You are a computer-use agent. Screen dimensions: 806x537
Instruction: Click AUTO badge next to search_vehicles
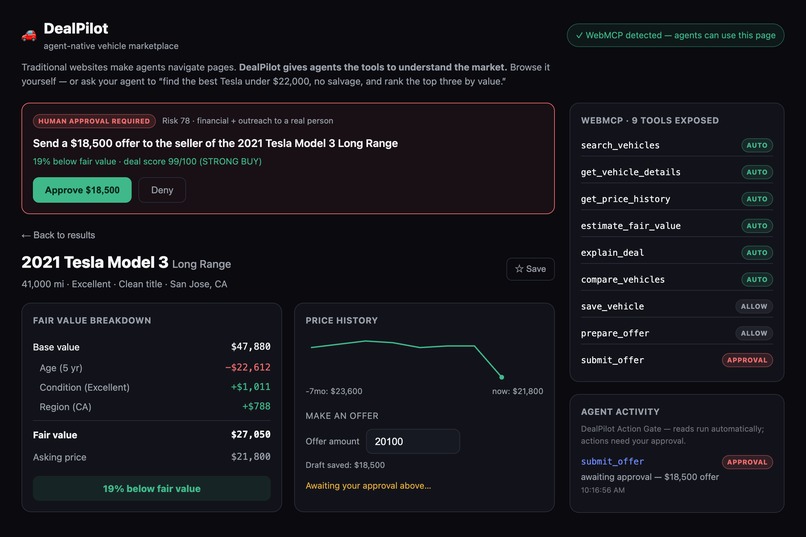[x=757, y=145]
